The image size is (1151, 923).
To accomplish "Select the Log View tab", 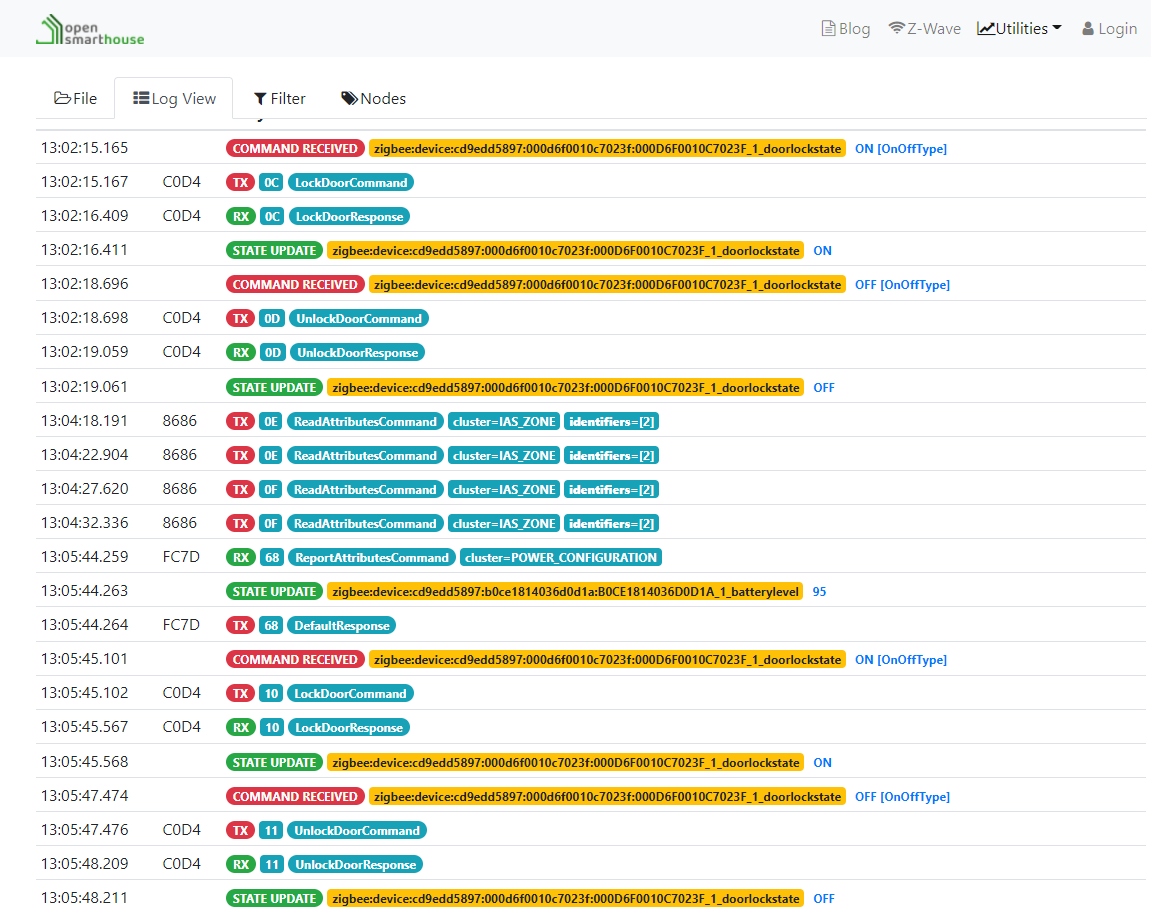I will coord(174,98).
